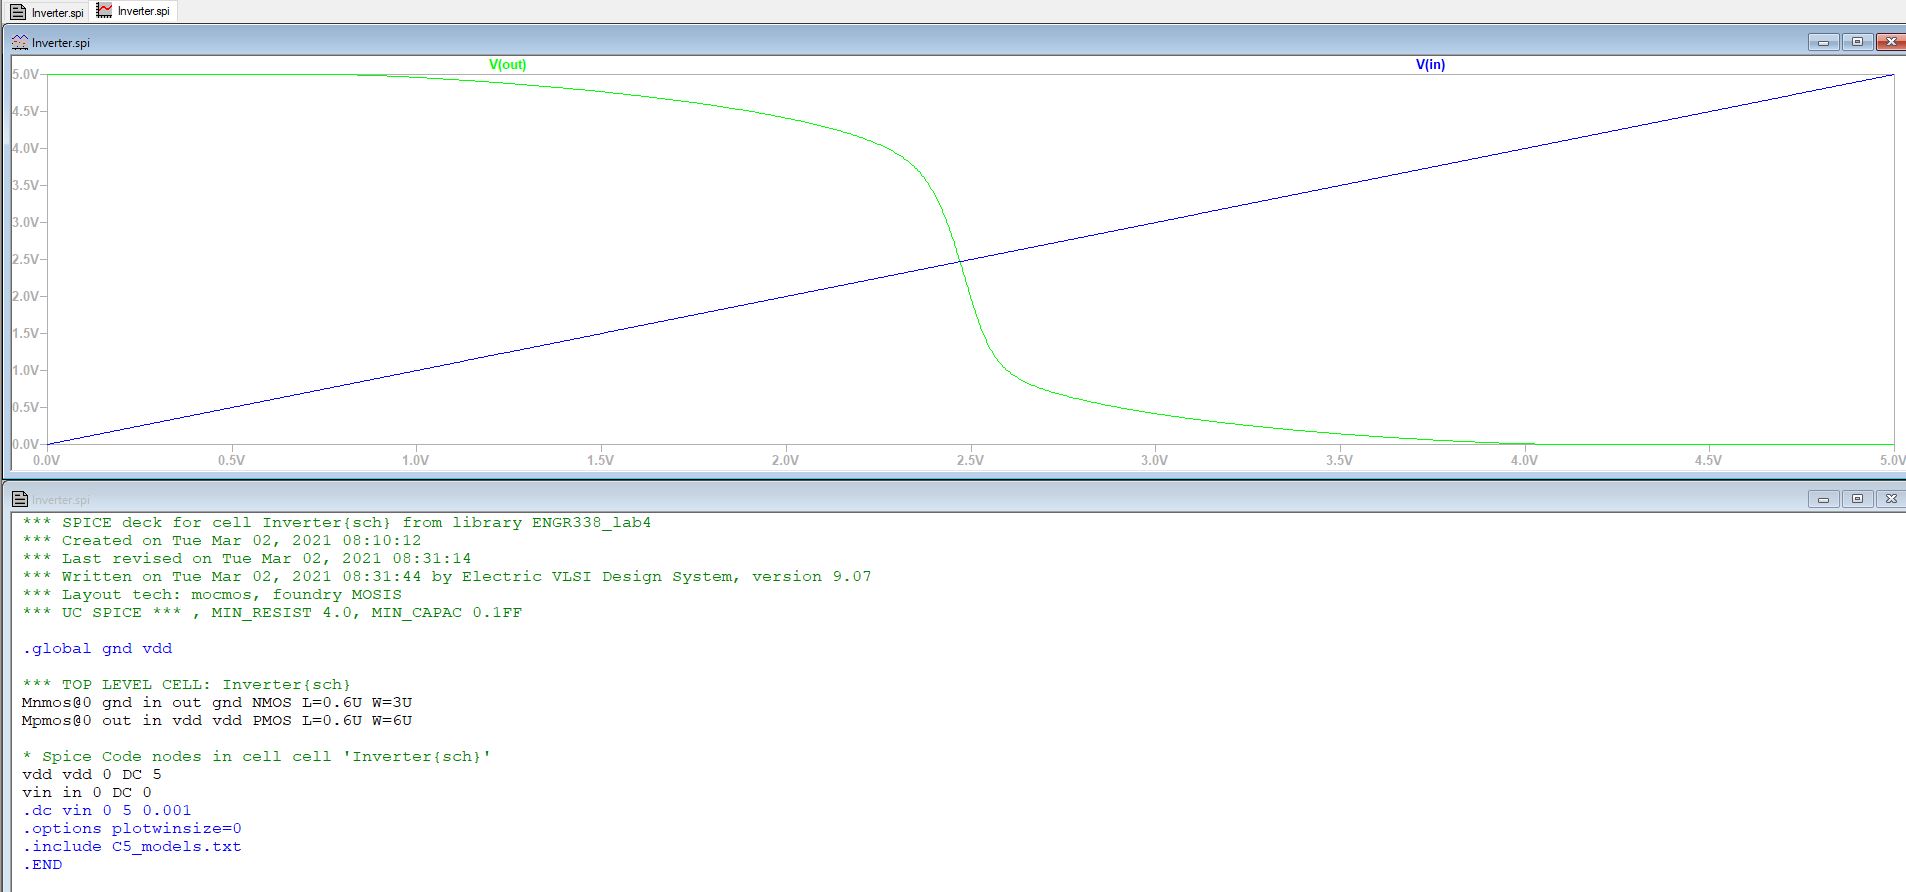Minimize the netlist editor window
1906x892 pixels.
click(x=1823, y=498)
